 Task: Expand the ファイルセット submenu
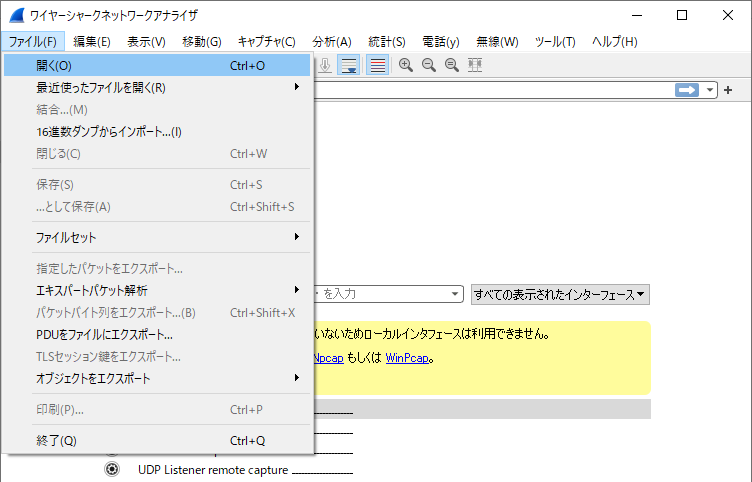coord(157,237)
